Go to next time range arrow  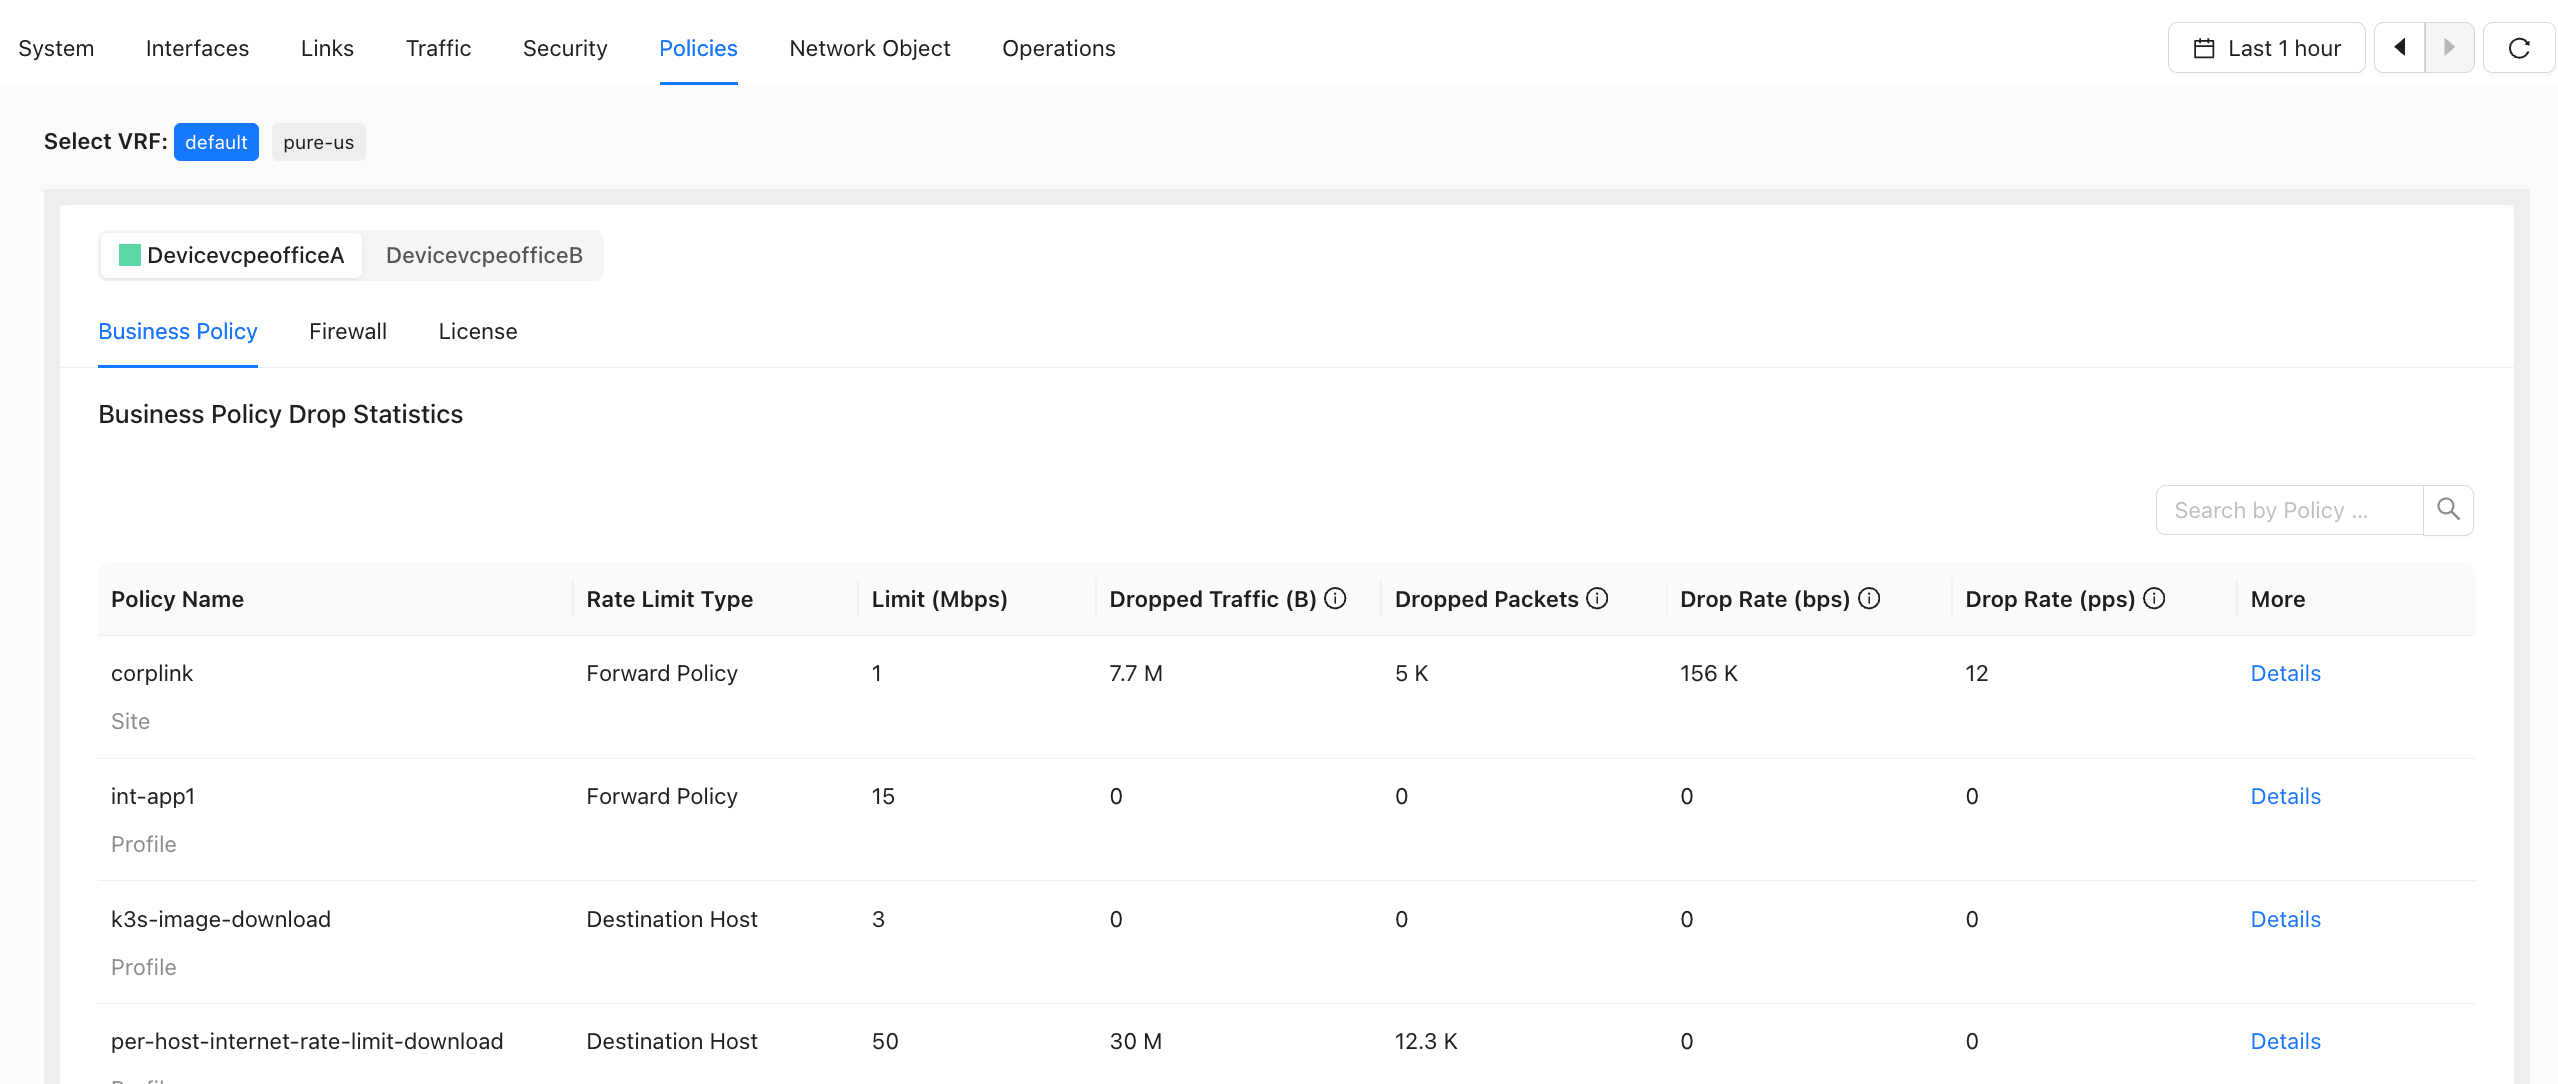click(2449, 48)
